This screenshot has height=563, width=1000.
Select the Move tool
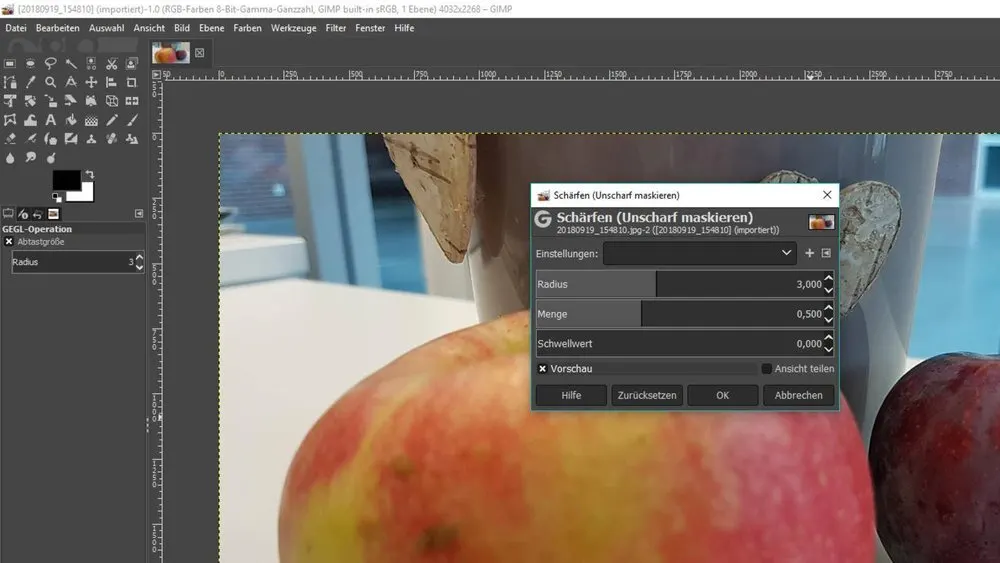click(x=91, y=82)
